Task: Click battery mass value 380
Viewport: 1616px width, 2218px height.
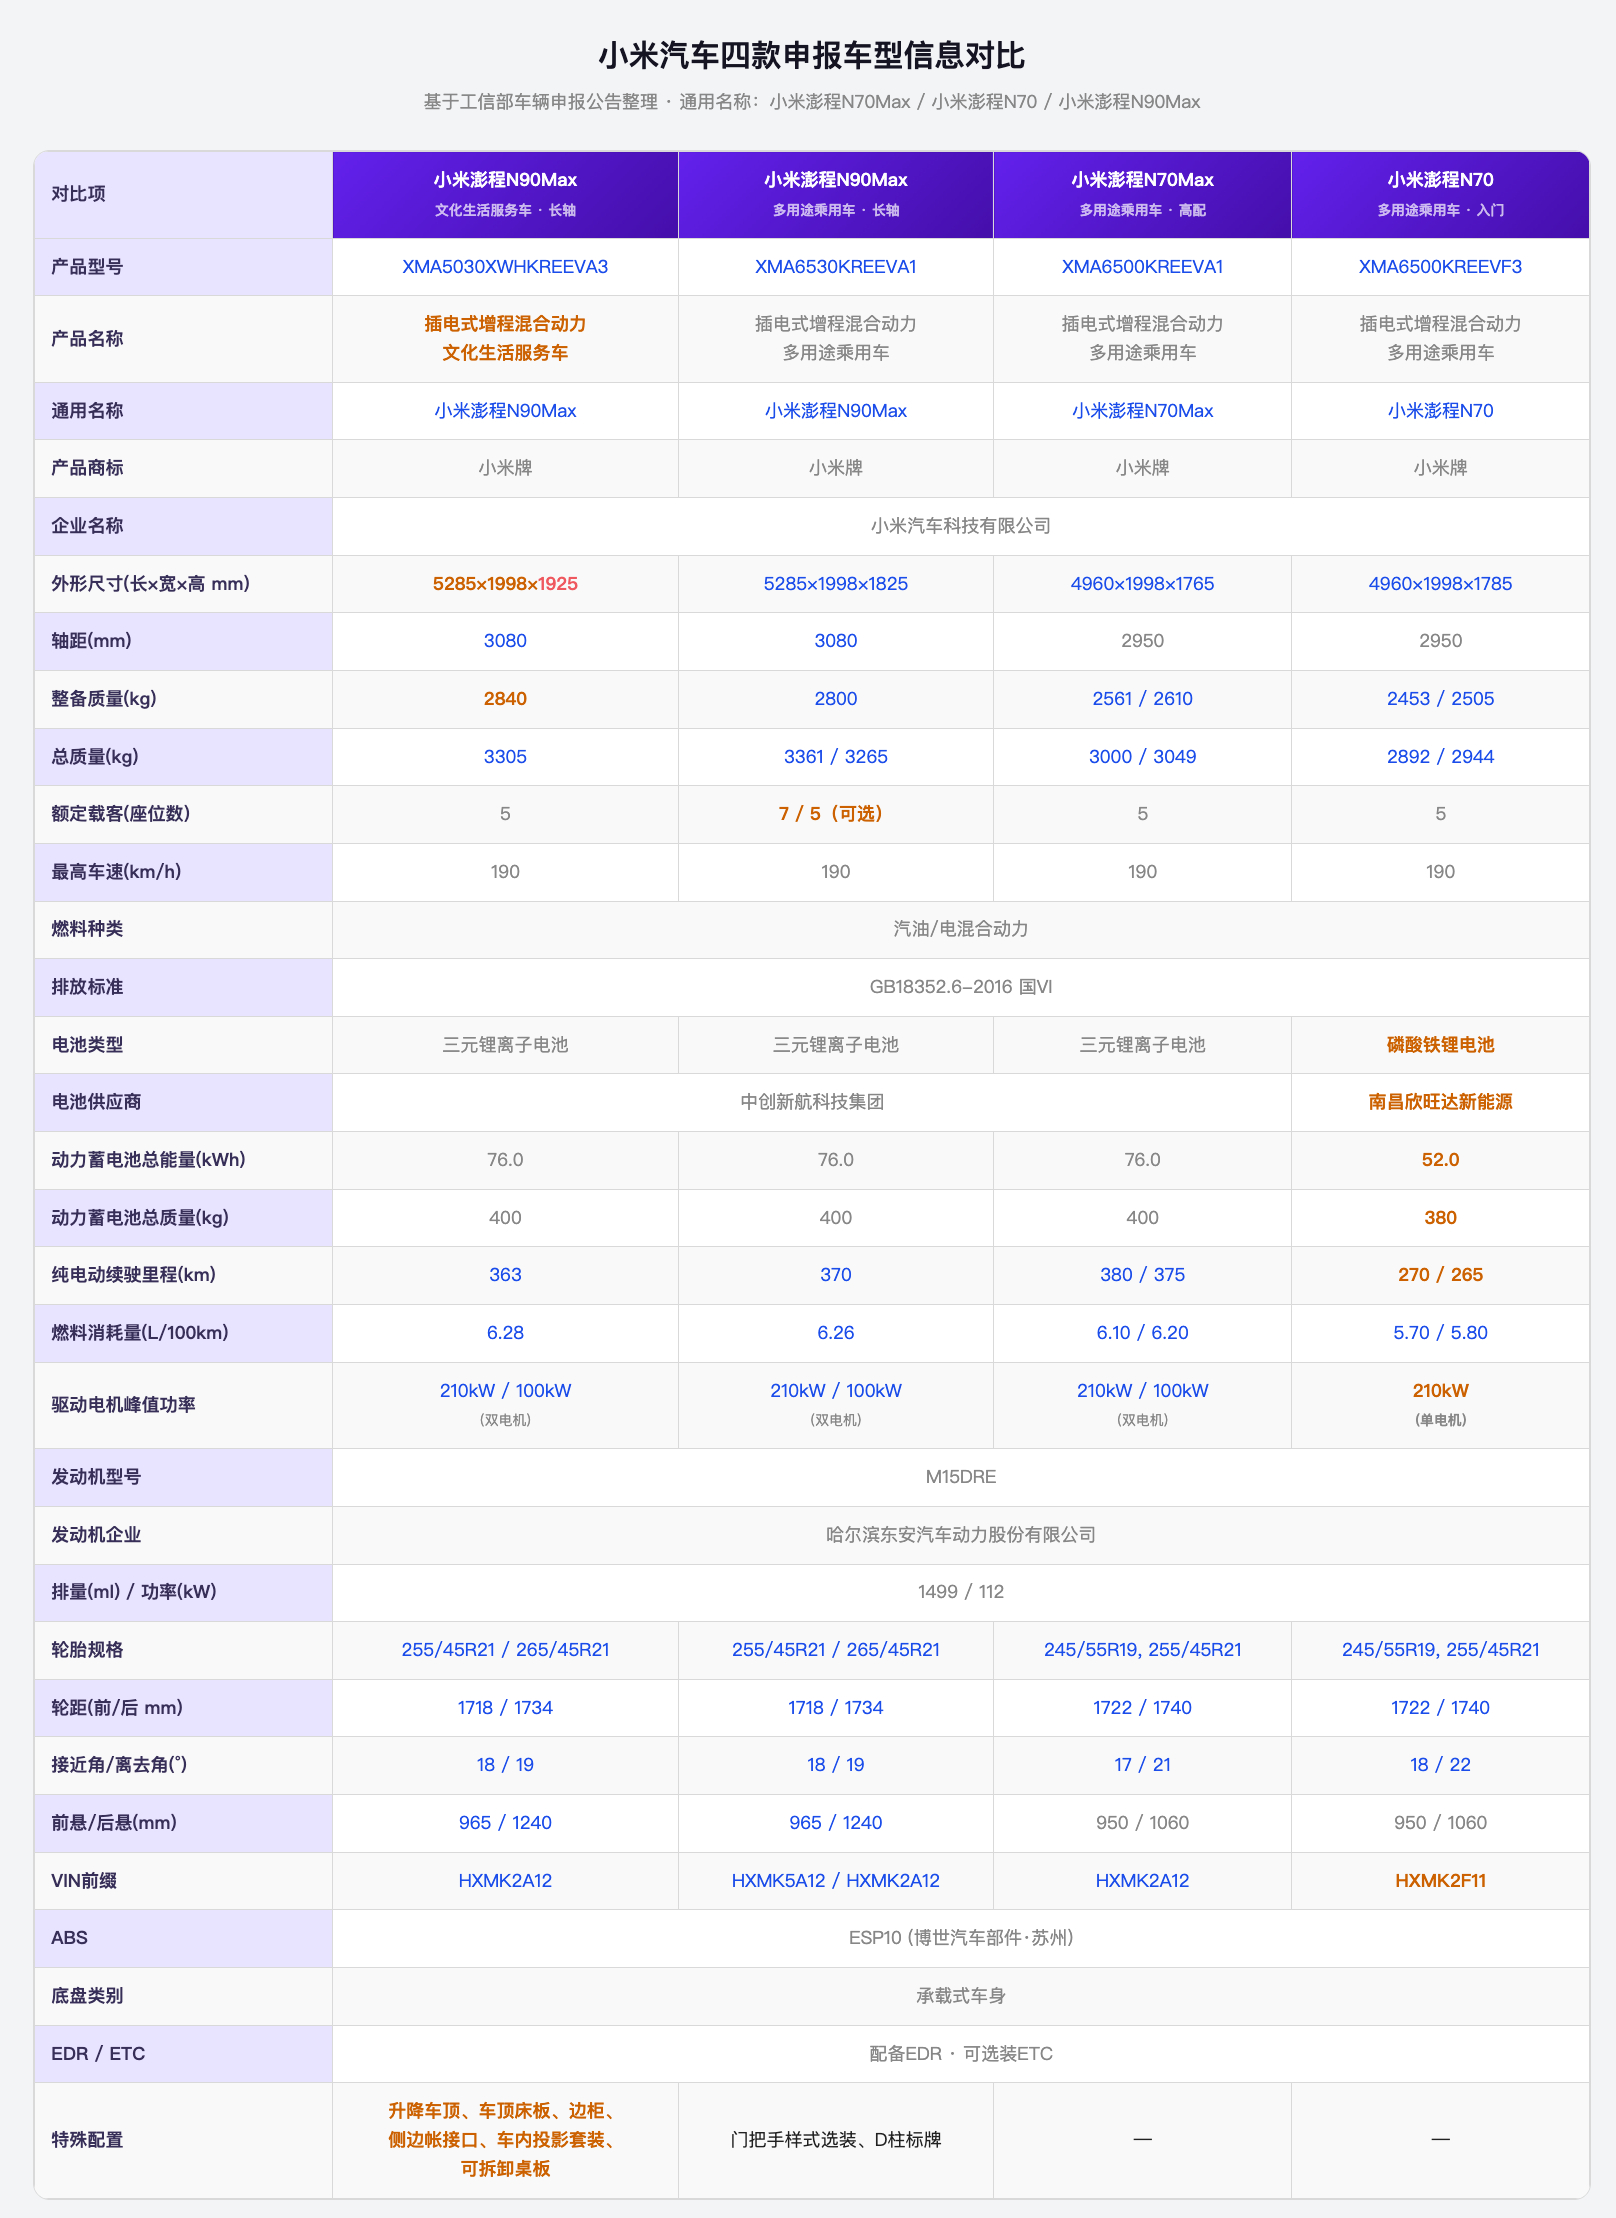Action: point(1440,1218)
